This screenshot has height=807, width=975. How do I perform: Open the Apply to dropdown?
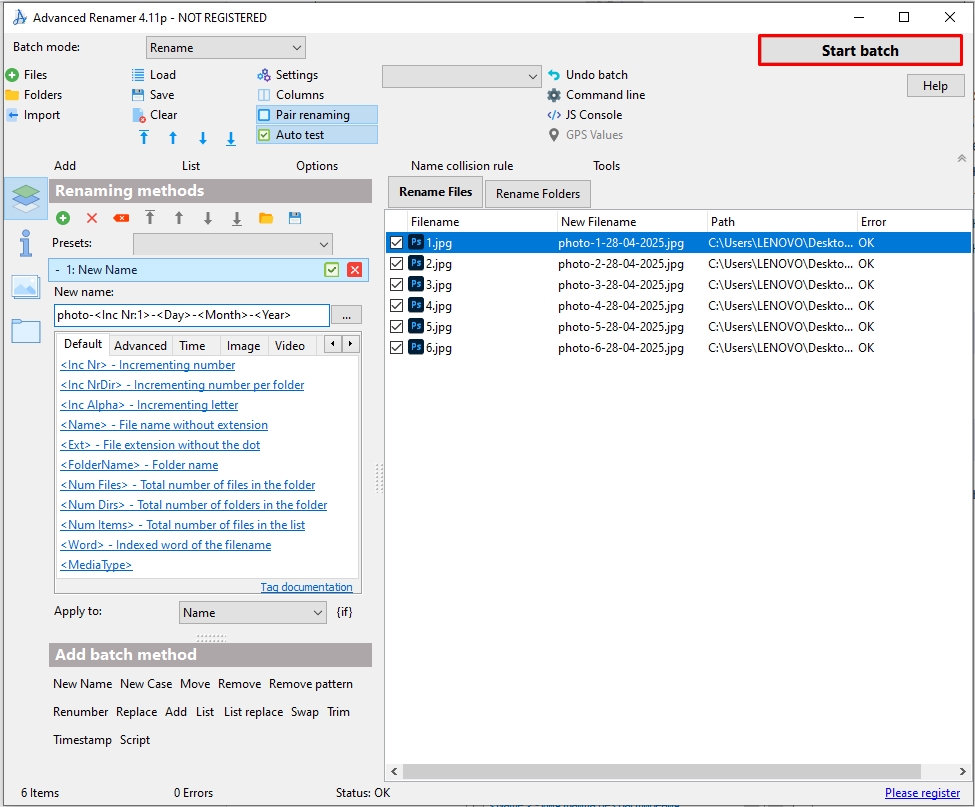pos(252,612)
